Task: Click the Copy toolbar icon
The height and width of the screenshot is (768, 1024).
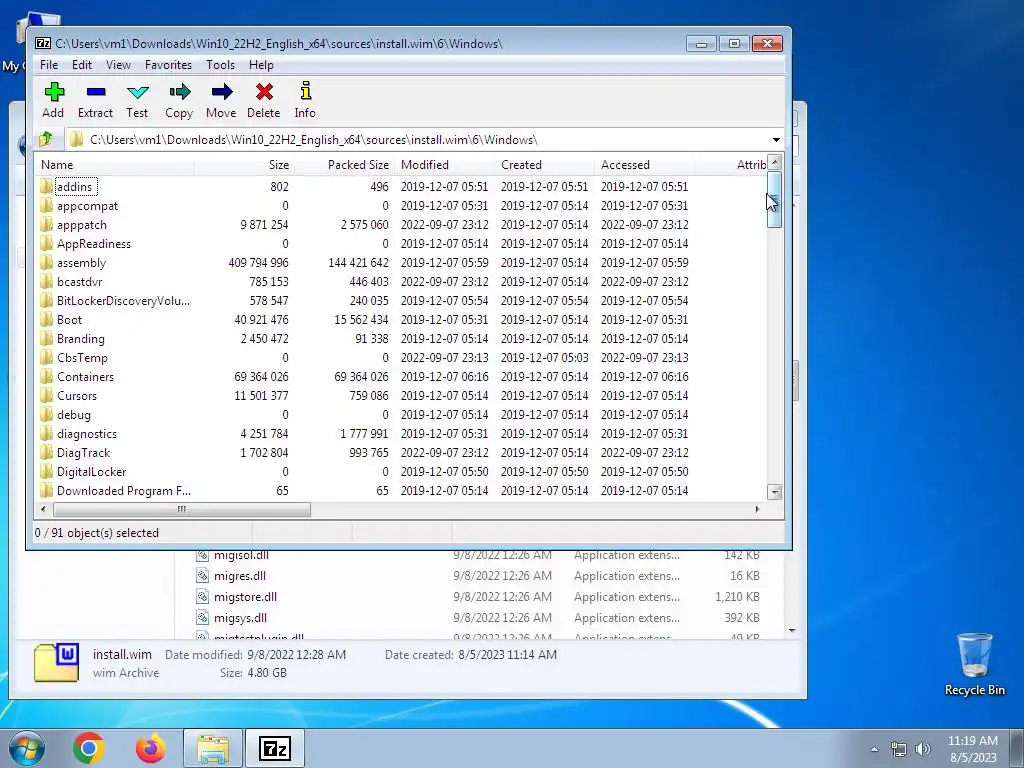Action: [x=179, y=92]
